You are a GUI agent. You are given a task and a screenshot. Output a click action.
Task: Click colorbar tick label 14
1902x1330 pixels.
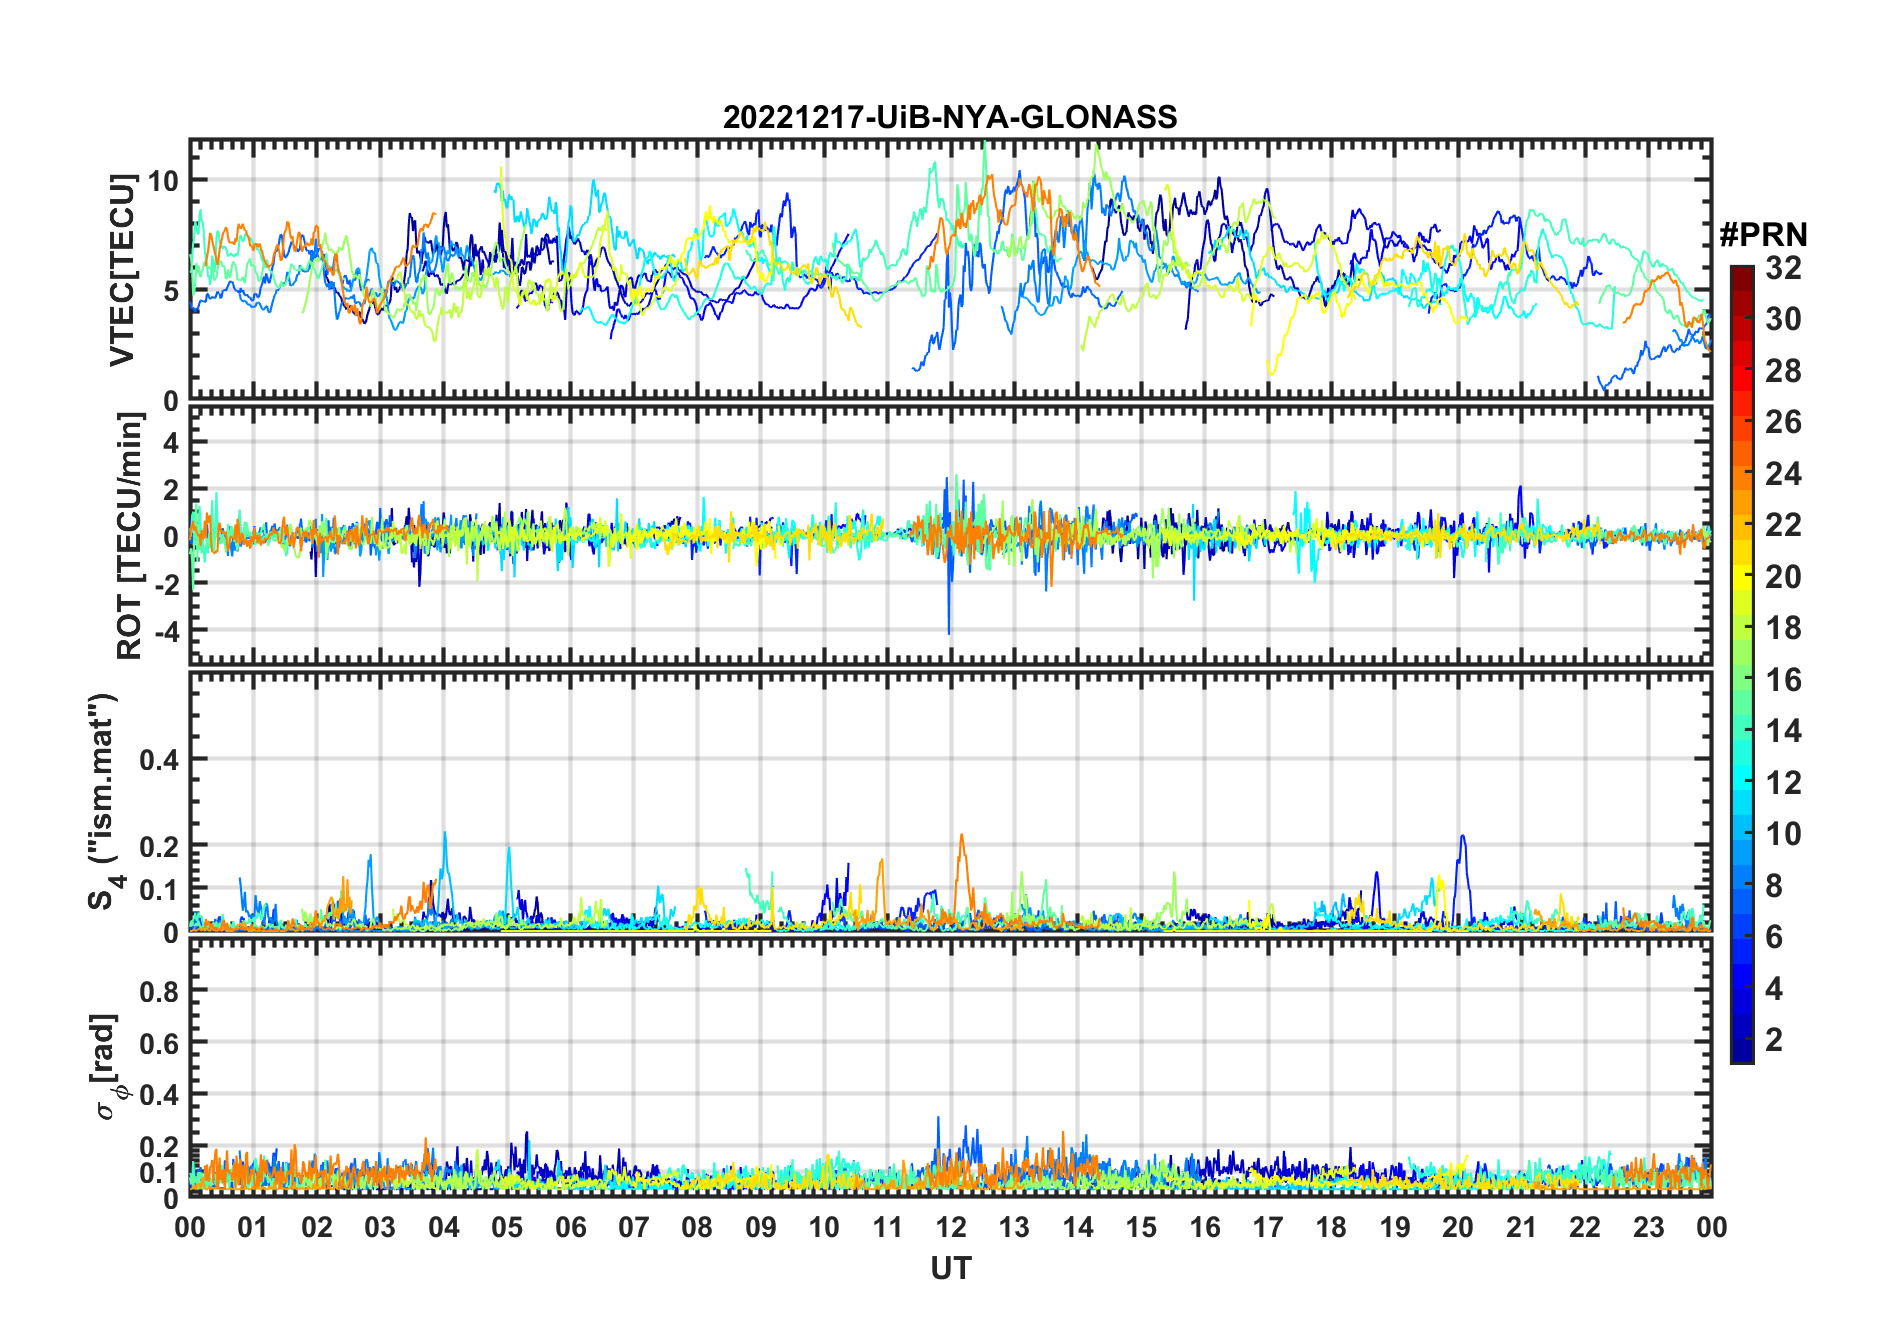(1783, 730)
